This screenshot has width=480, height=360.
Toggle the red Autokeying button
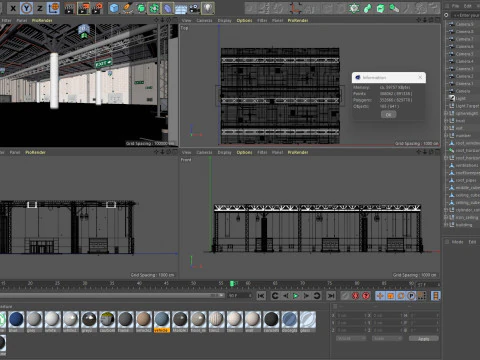(x=355, y=296)
